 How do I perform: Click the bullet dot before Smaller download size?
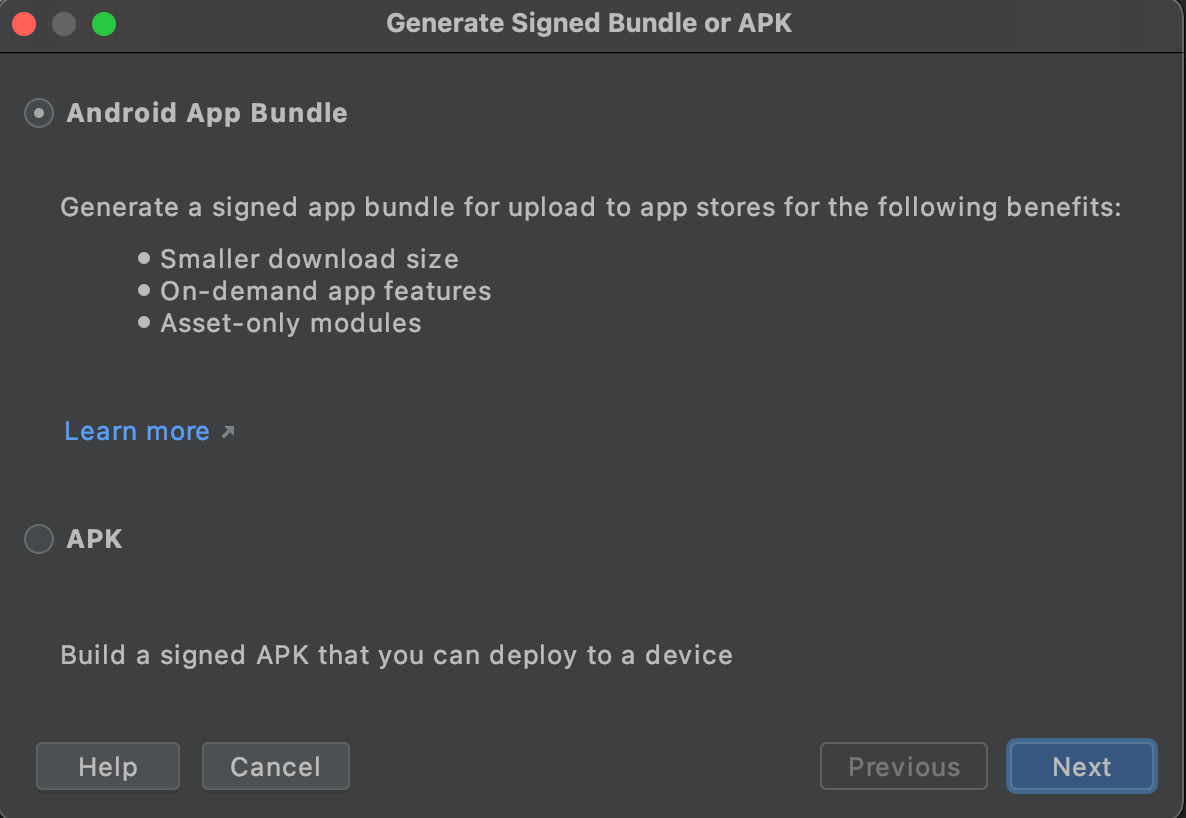tap(145, 259)
